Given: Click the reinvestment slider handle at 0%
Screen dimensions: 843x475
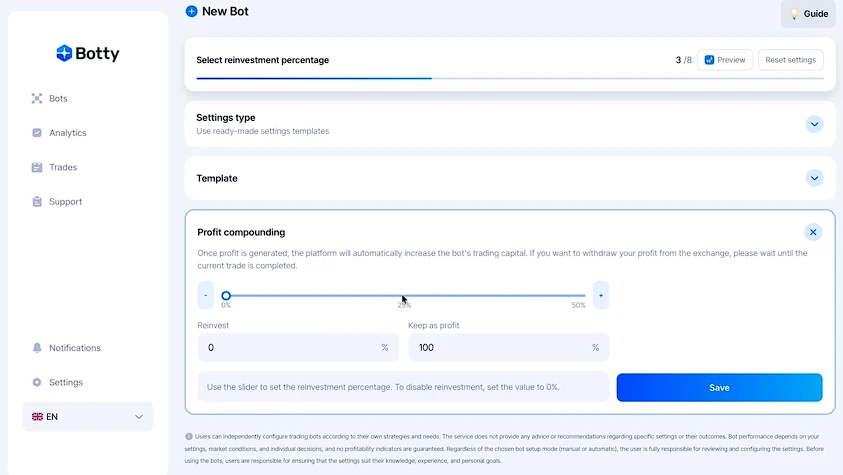Looking at the screenshot, I should tap(226, 296).
